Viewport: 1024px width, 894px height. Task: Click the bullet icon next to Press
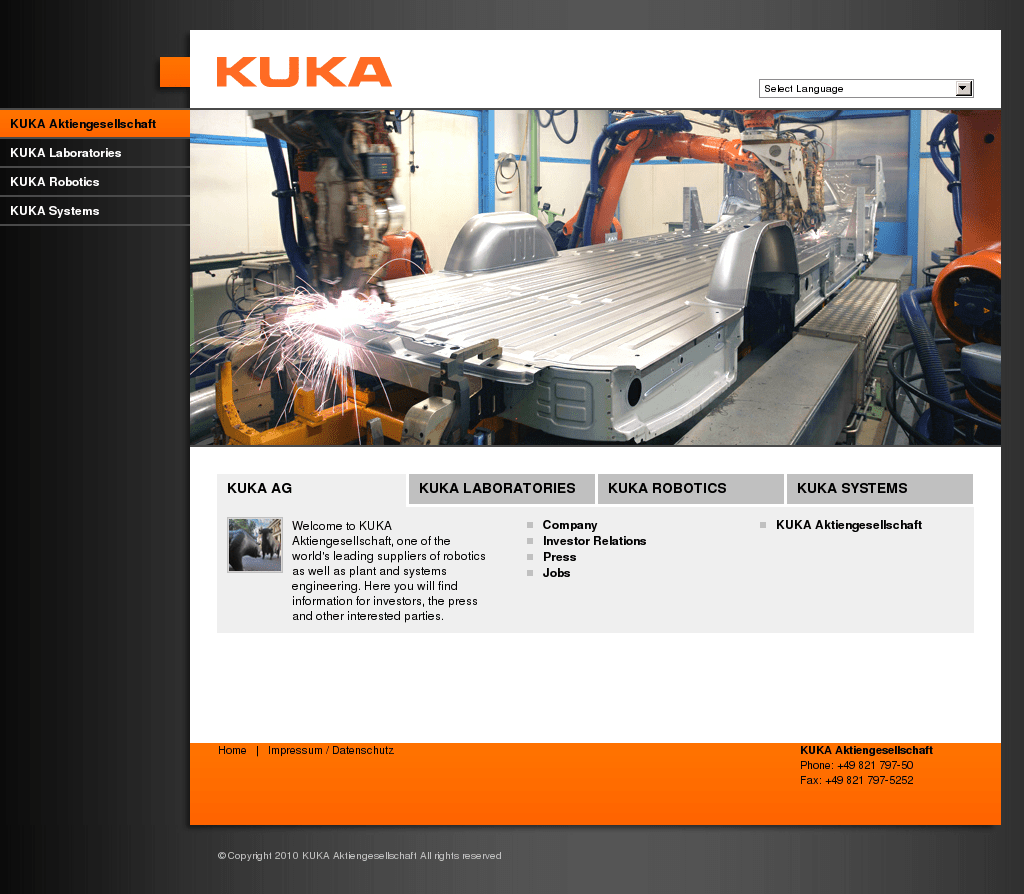point(529,556)
